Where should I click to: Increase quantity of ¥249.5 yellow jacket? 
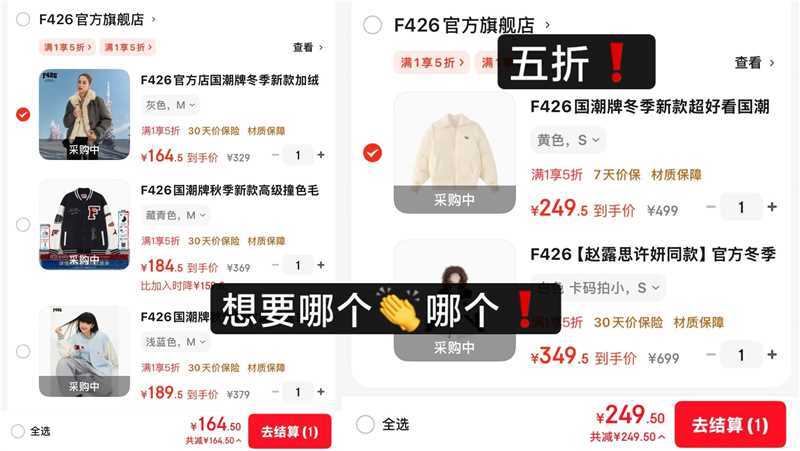772,207
